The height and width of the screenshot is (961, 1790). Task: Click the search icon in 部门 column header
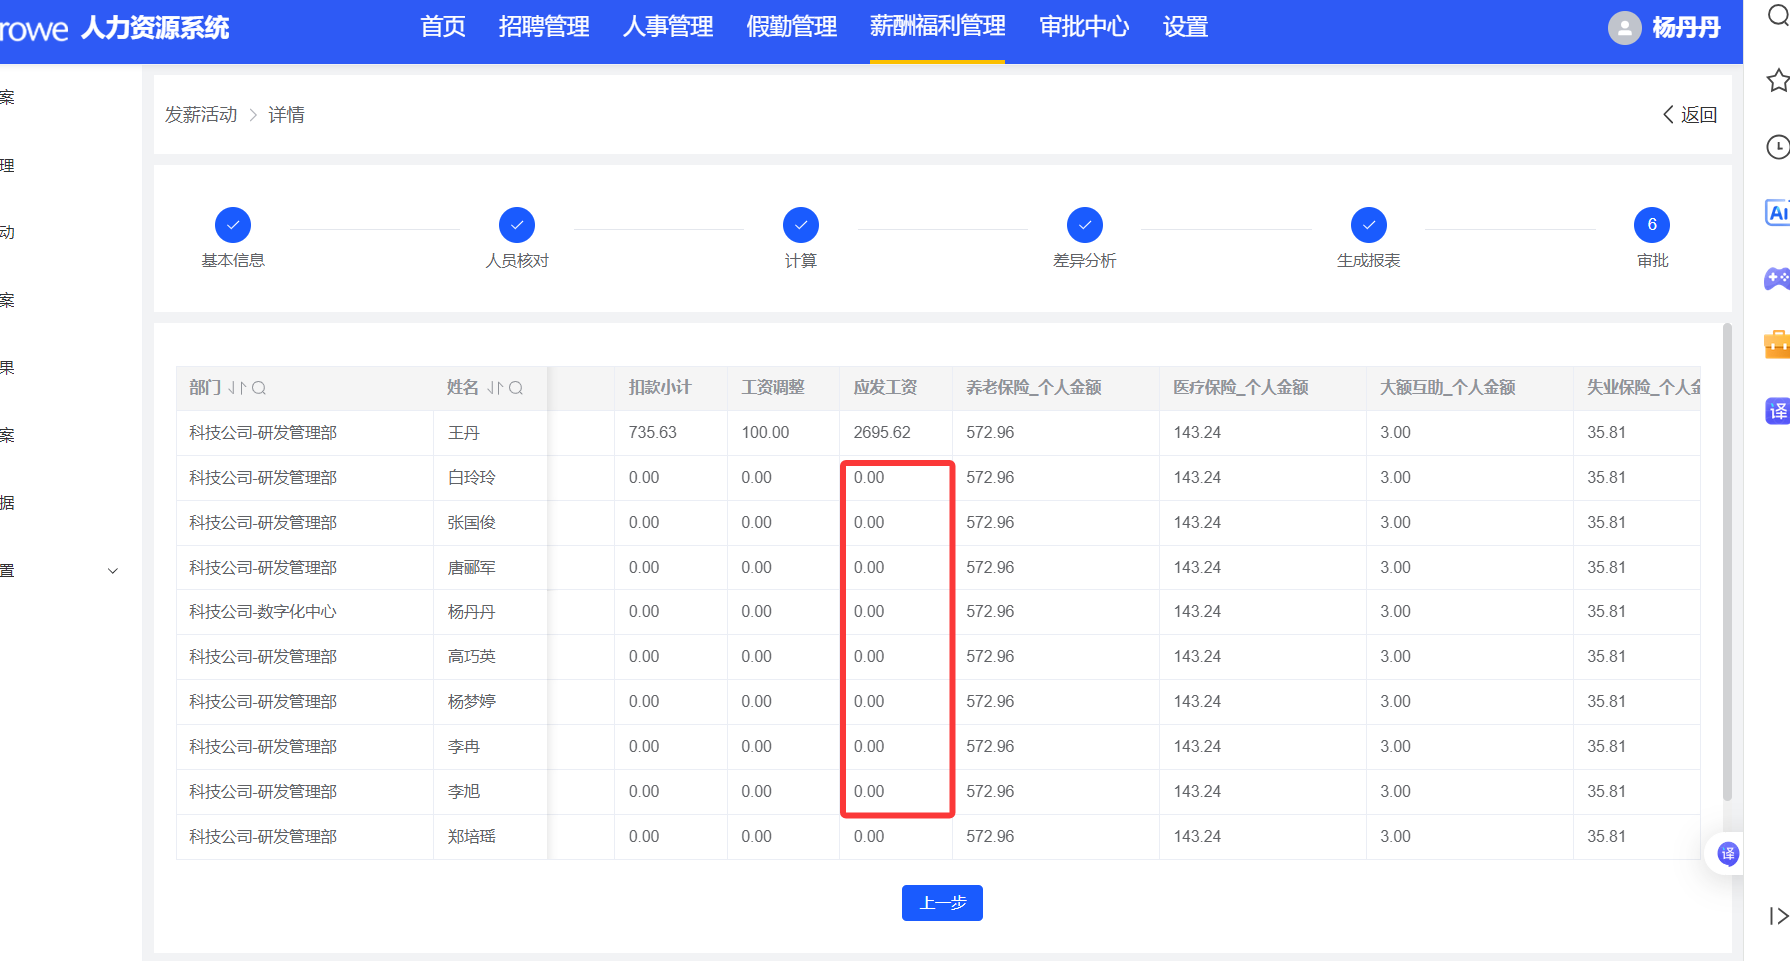[259, 388]
